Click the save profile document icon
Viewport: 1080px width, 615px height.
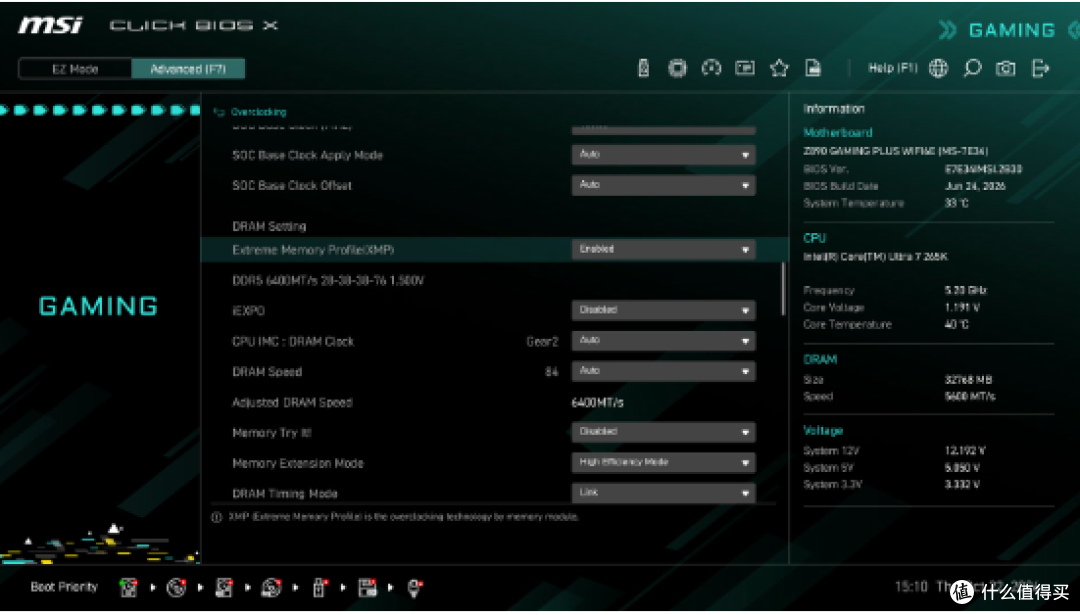tap(813, 68)
